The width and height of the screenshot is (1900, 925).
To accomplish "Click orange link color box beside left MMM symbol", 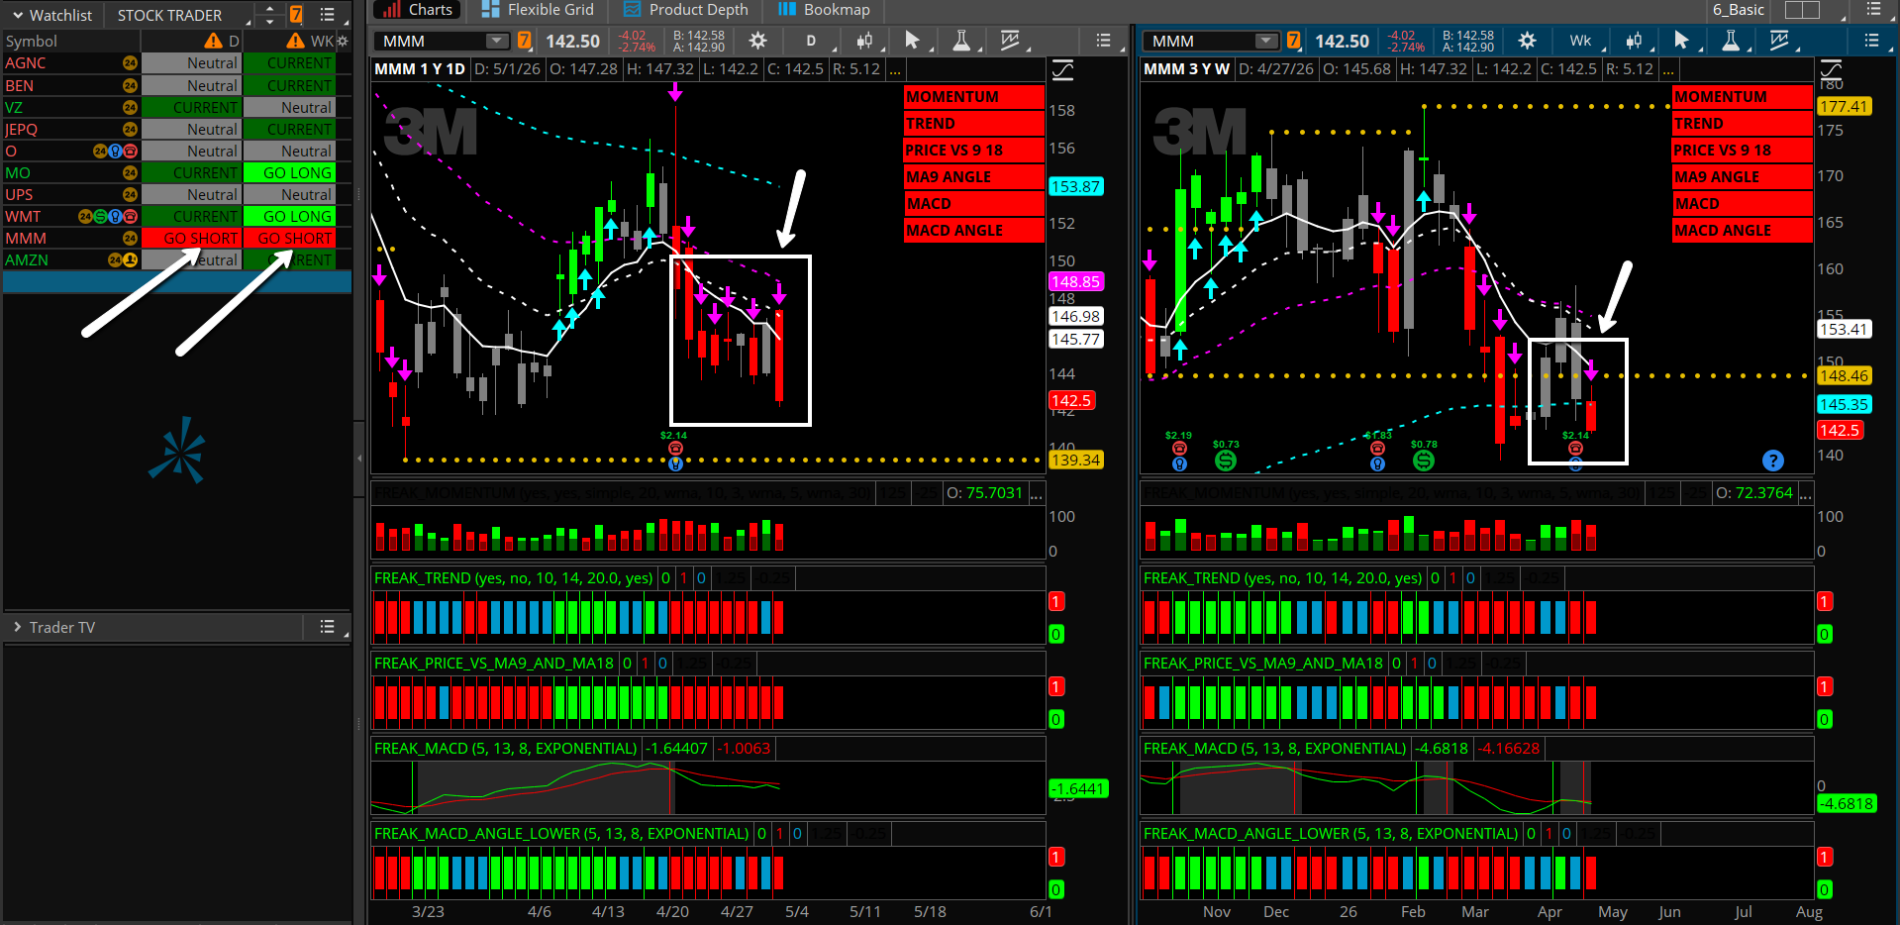I will point(525,41).
